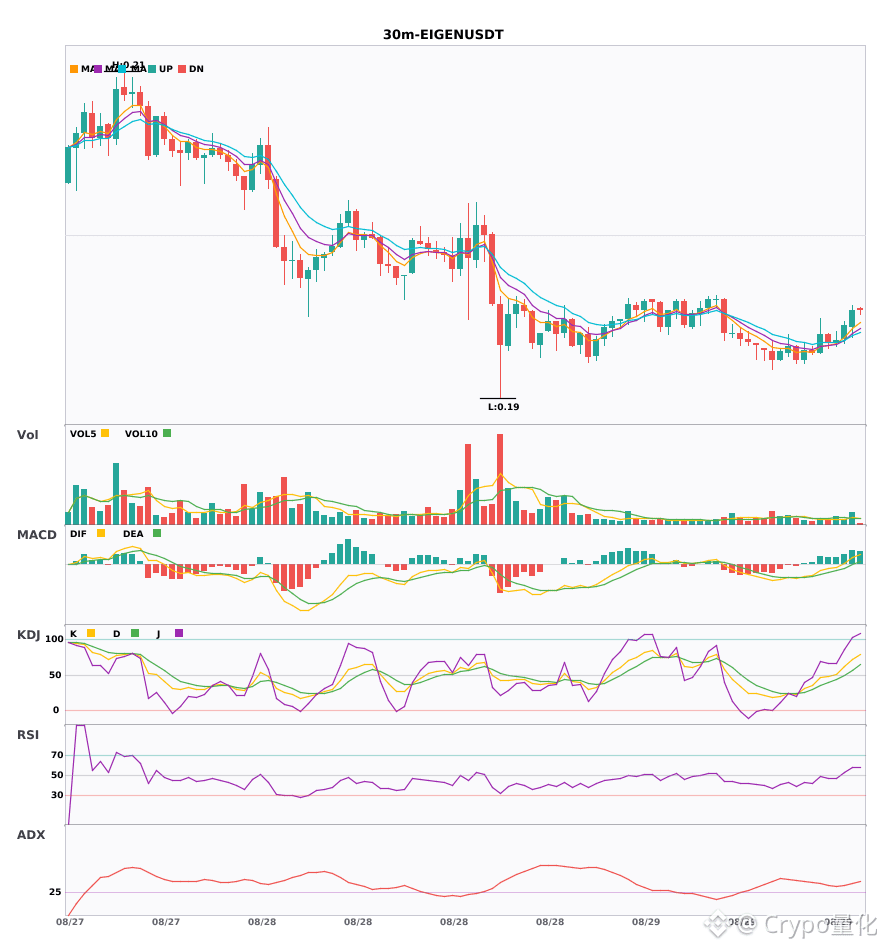Click the KDJ panel label

click(x=28, y=635)
